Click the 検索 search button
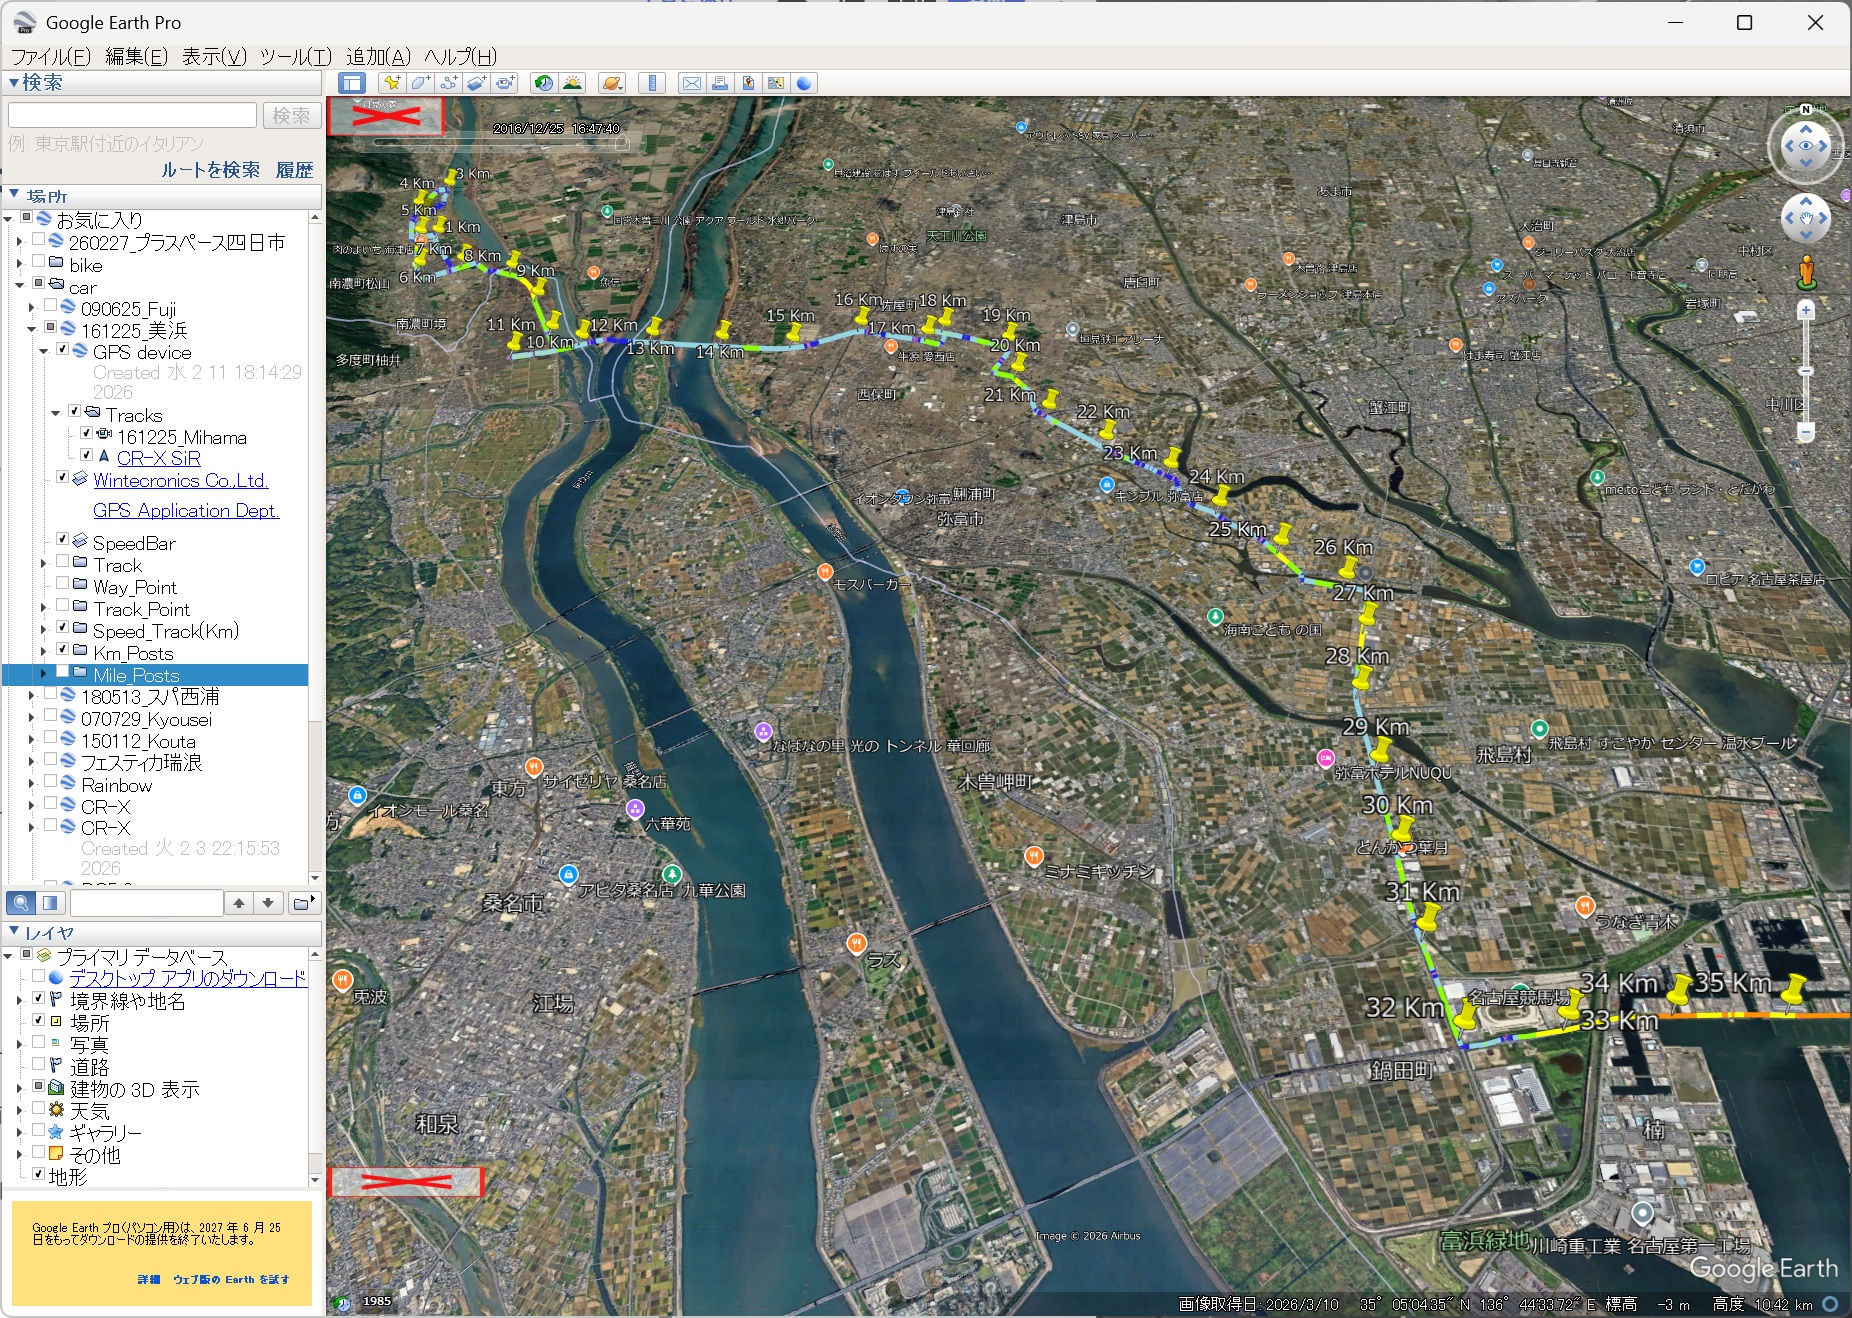 click(292, 116)
